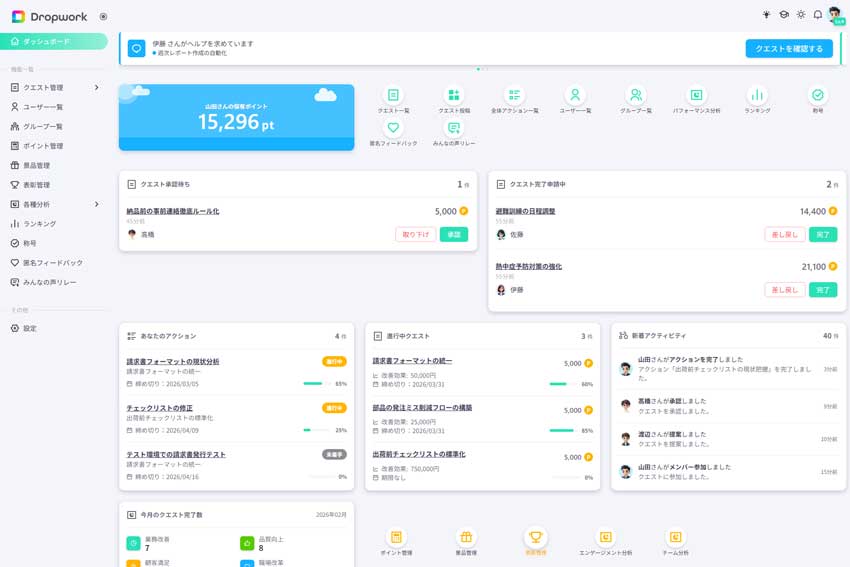Screen dimensions: 850x567
Task: Open チェックリストの修正 action link
Action: click(159, 408)
